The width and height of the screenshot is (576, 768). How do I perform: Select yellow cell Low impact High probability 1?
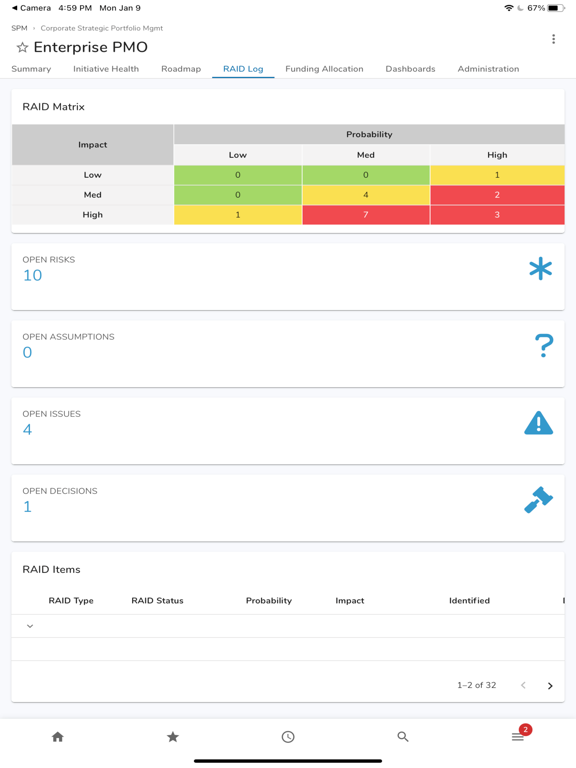pyautogui.click(x=497, y=175)
